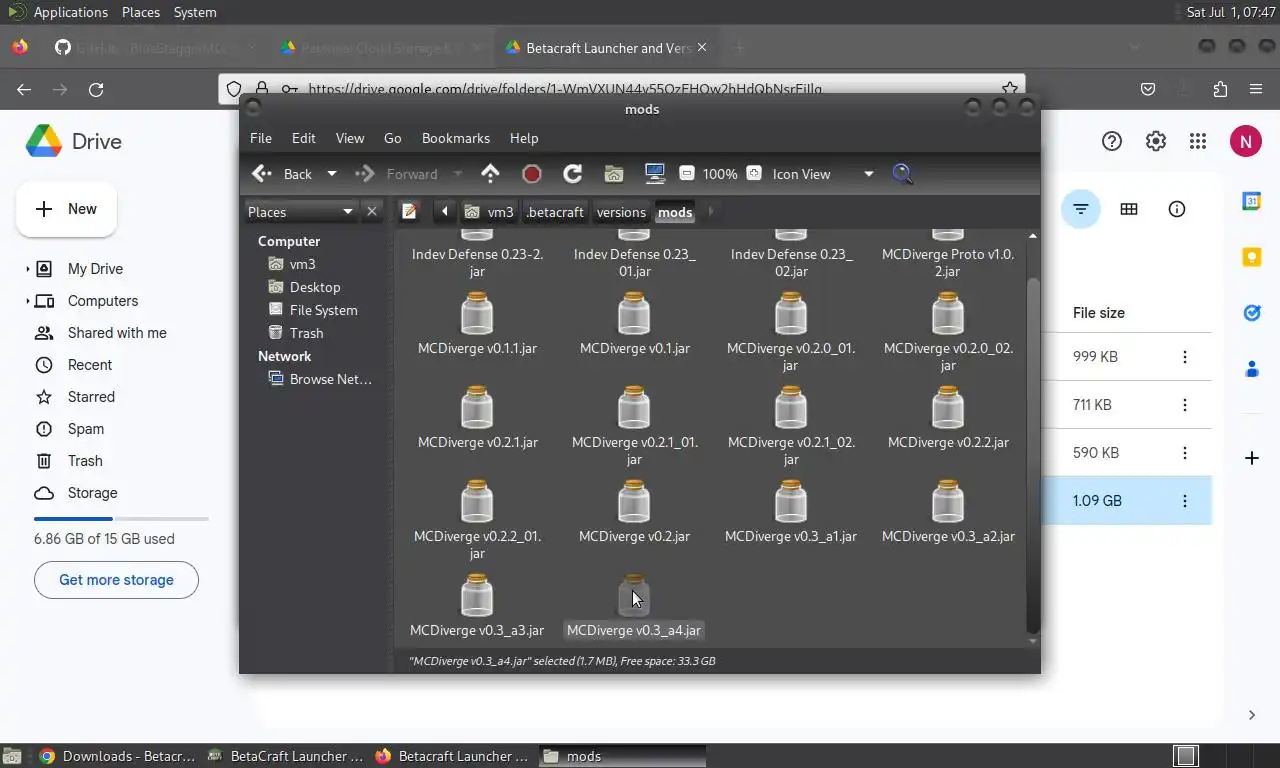Viewport: 1280px width, 768px height.
Task: Open the file search magnifier icon
Action: click(x=902, y=174)
